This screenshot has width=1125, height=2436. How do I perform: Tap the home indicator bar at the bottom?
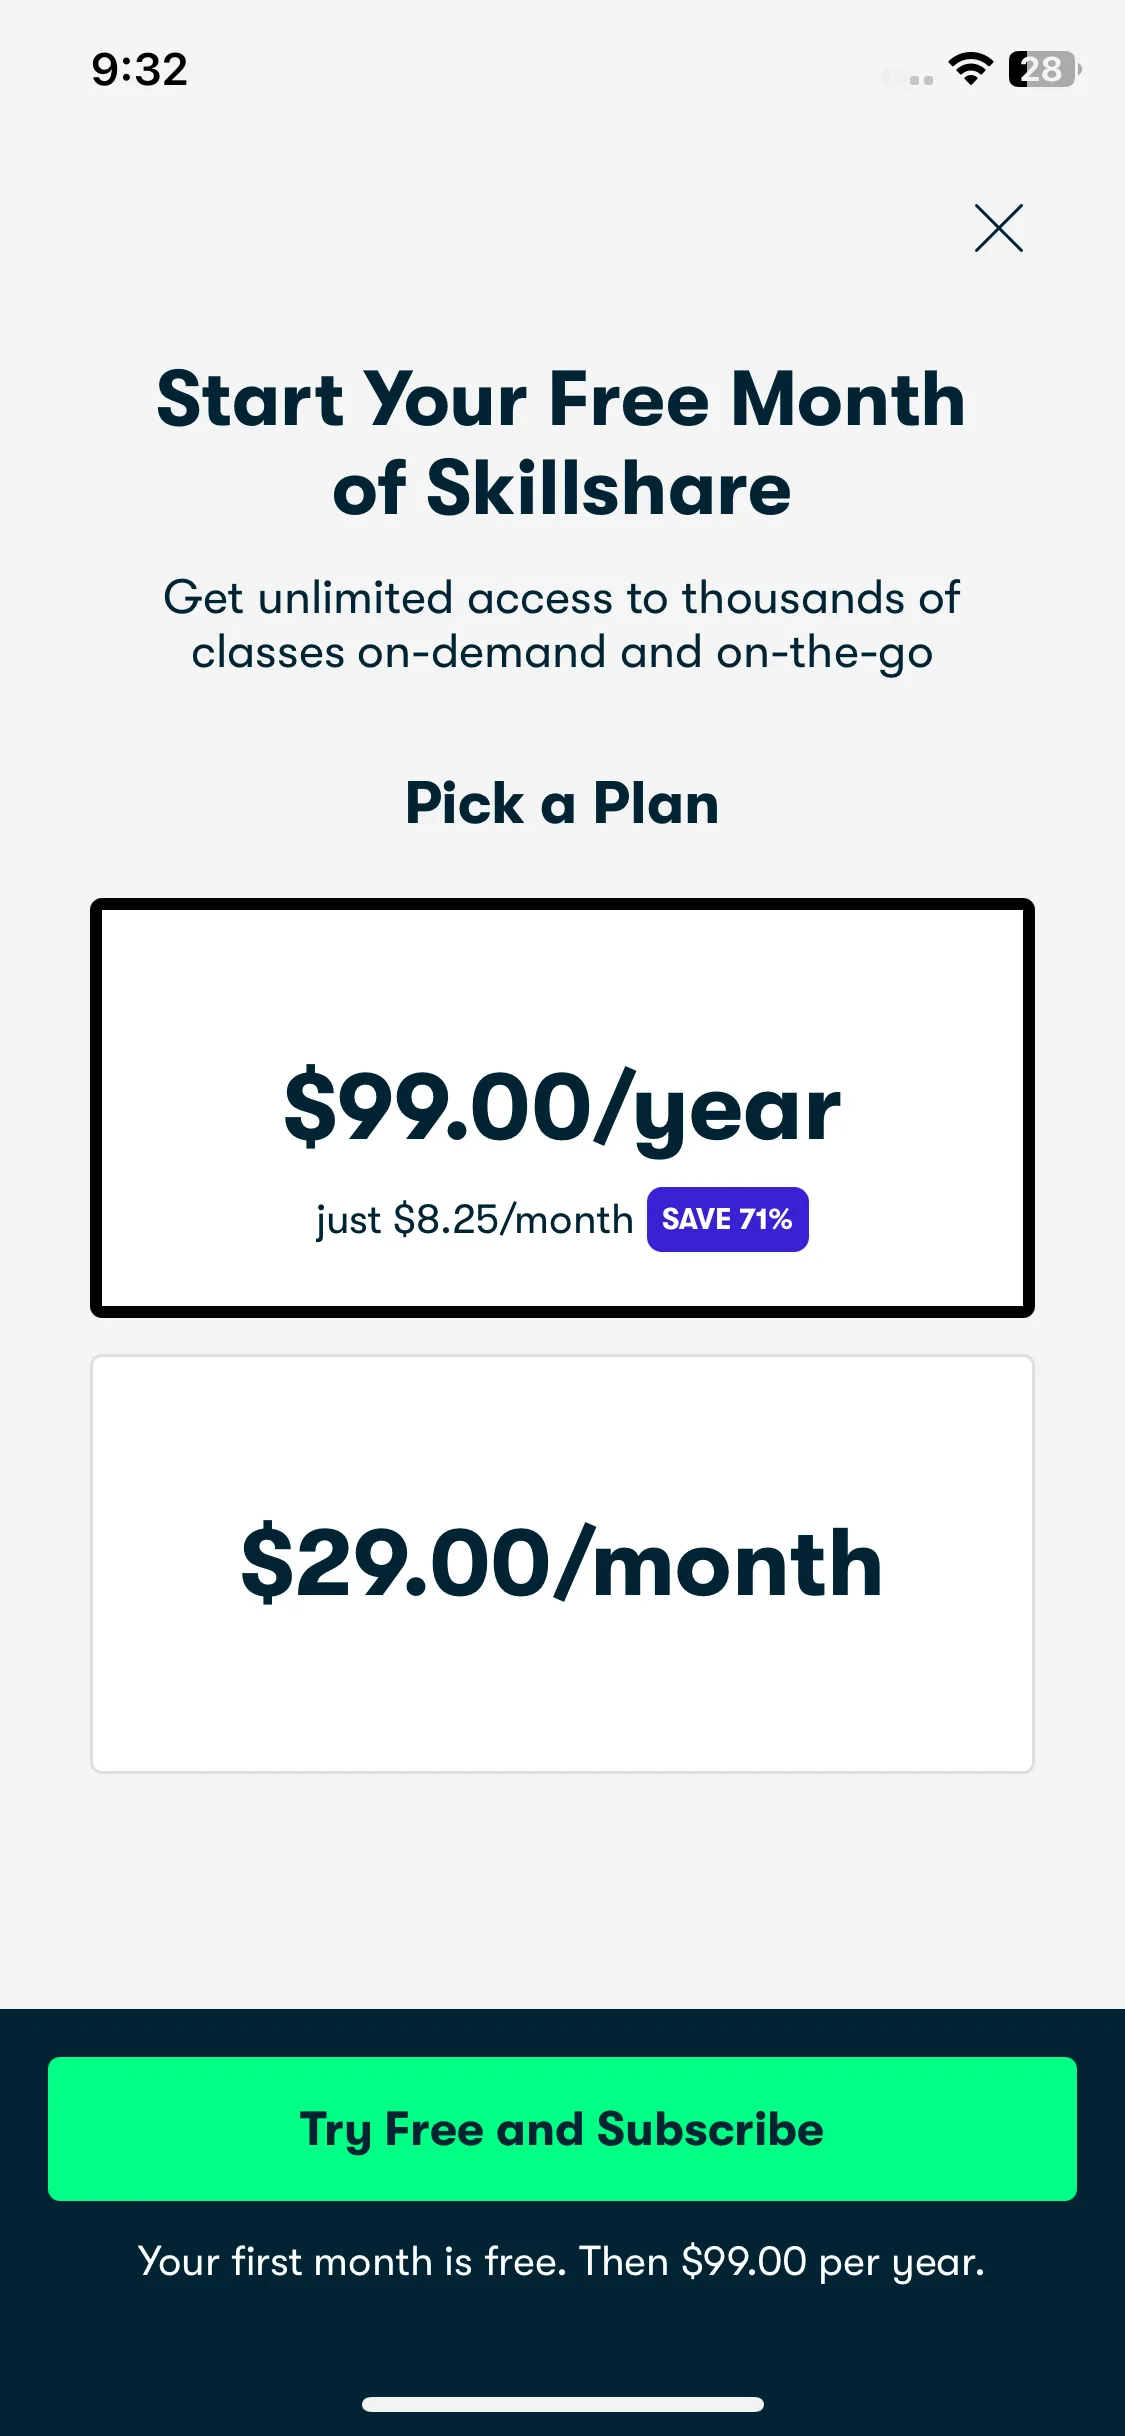click(562, 2404)
